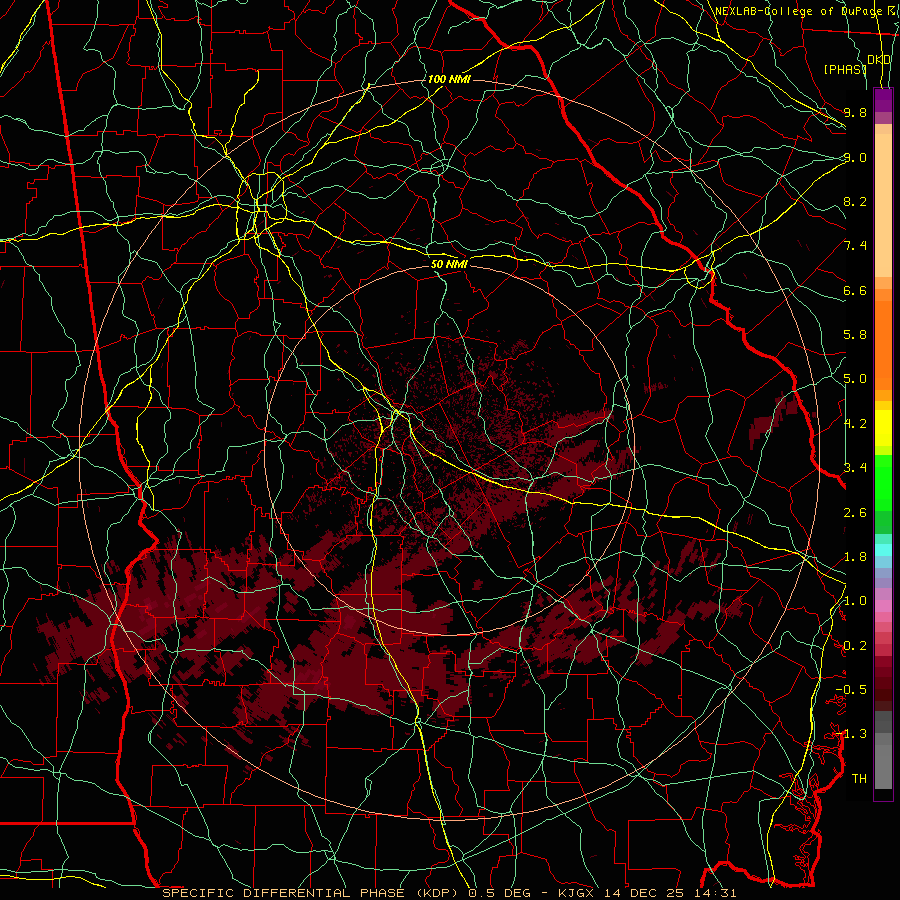The width and height of the screenshot is (900, 900).
Task: Click the 5.0 value on the scale
Action: click(855, 379)
